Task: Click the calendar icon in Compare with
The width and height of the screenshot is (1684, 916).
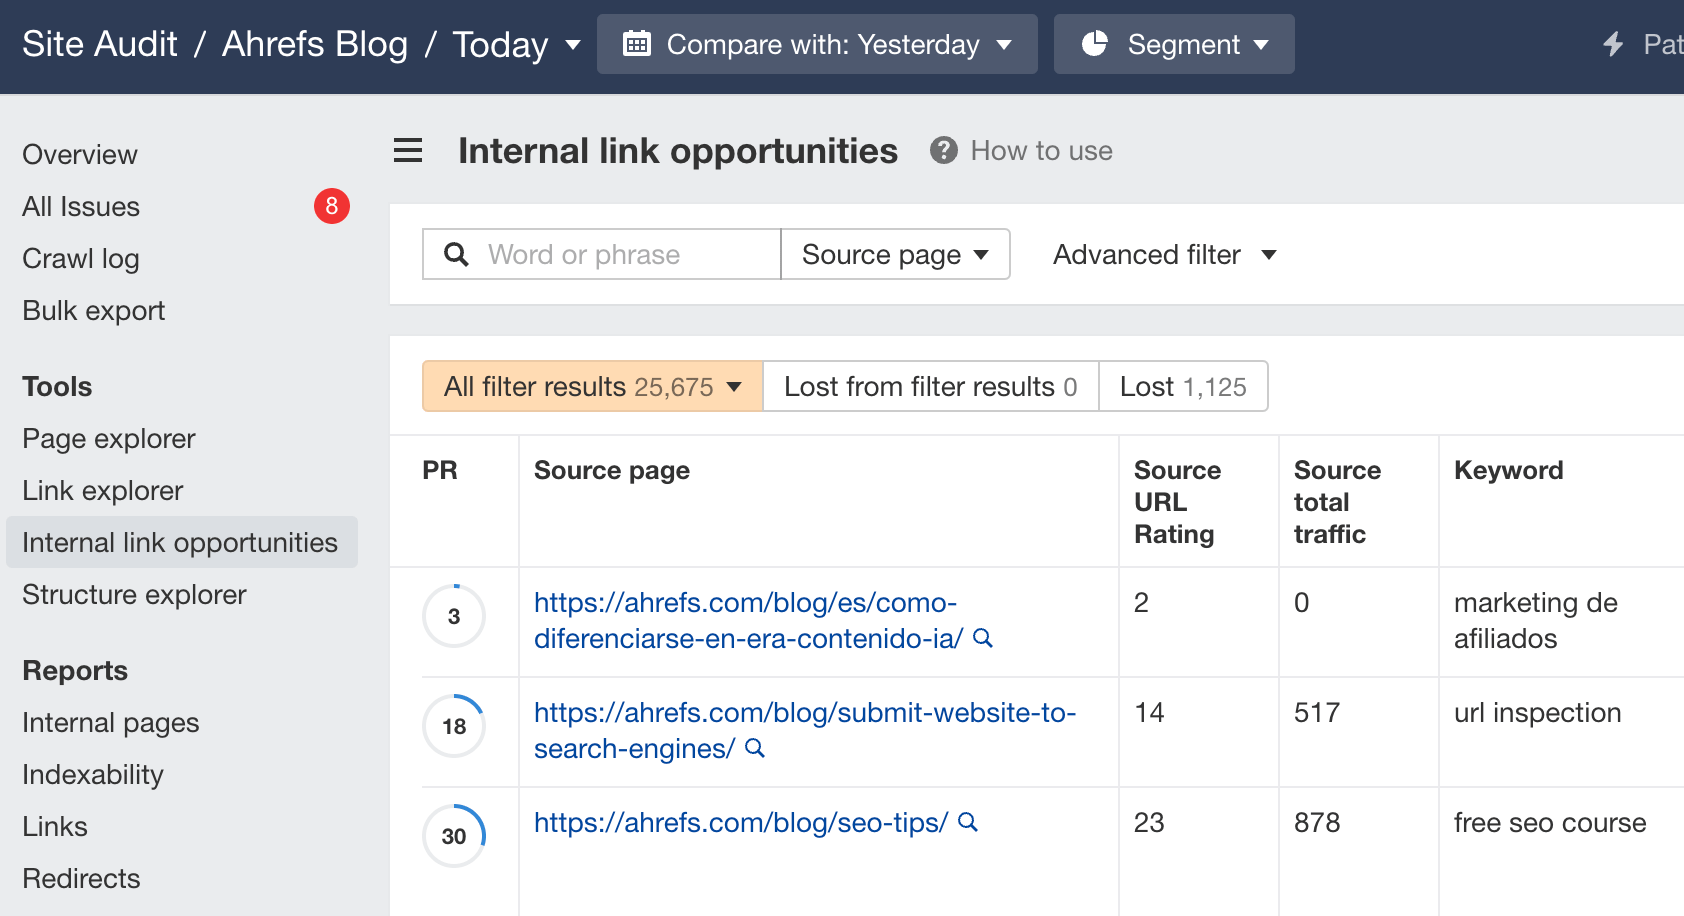Action: (638, 44)
